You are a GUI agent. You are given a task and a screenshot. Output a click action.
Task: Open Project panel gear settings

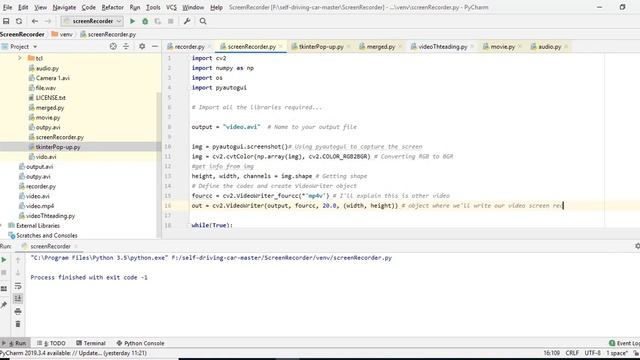coord(142,47)
